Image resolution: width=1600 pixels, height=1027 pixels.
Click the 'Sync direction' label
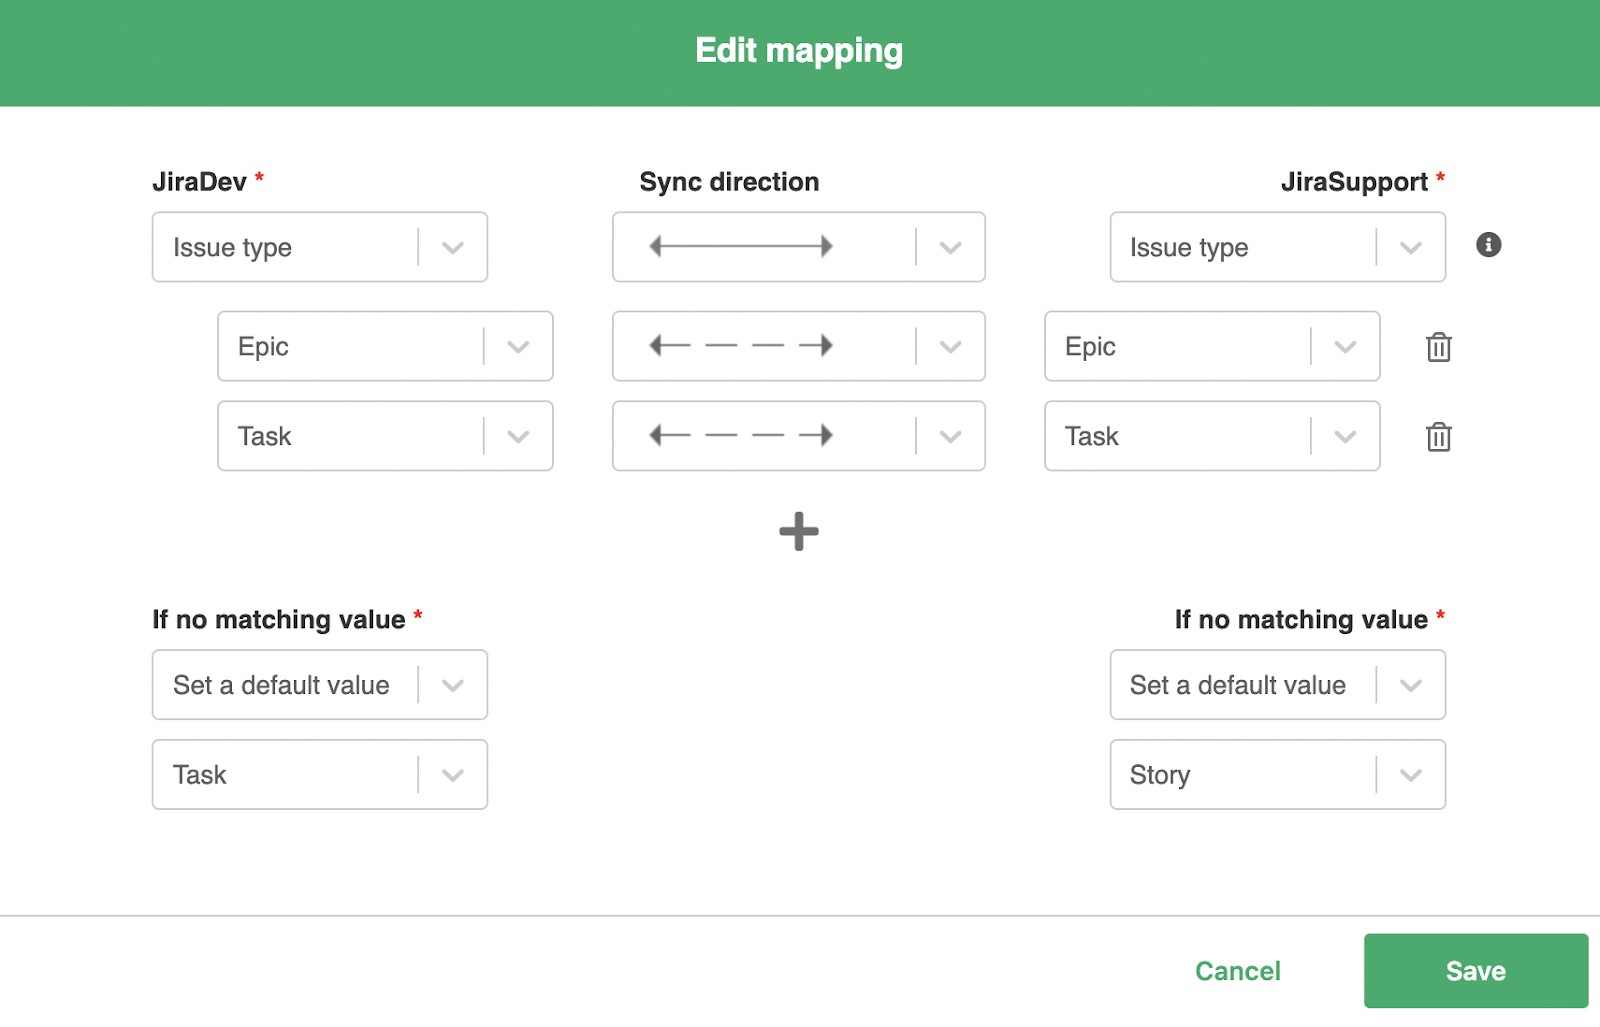[x=729, y=182]
